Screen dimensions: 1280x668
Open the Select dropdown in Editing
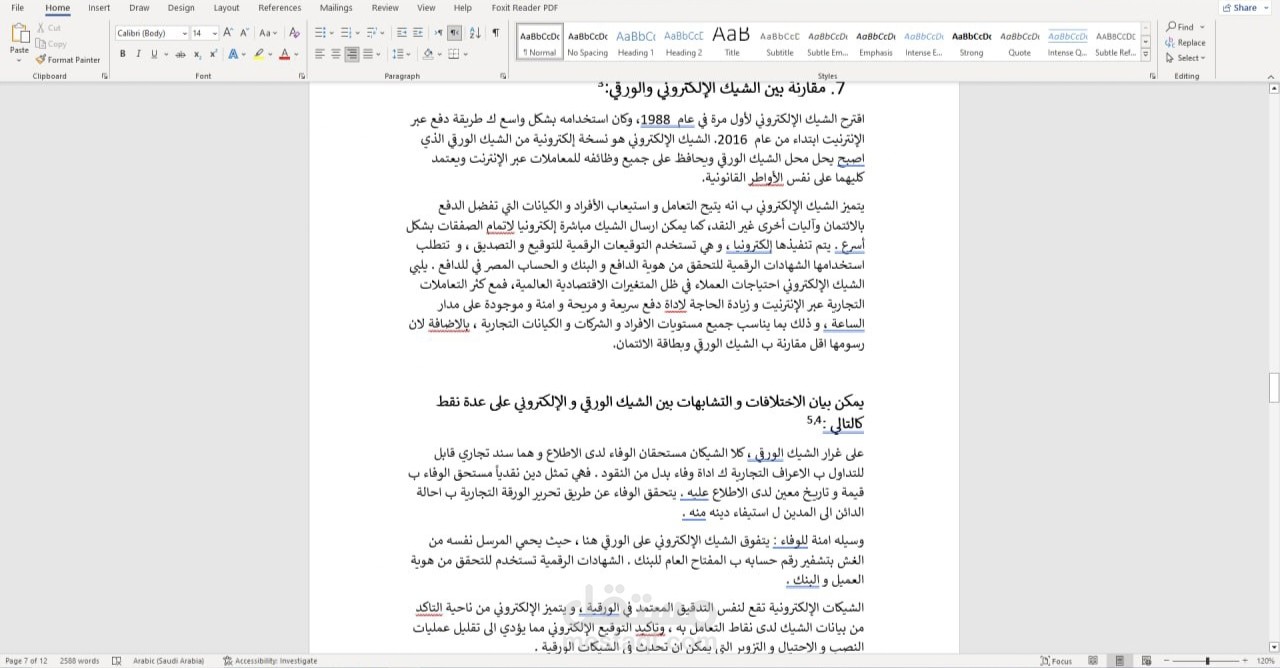coord(1185,58)
